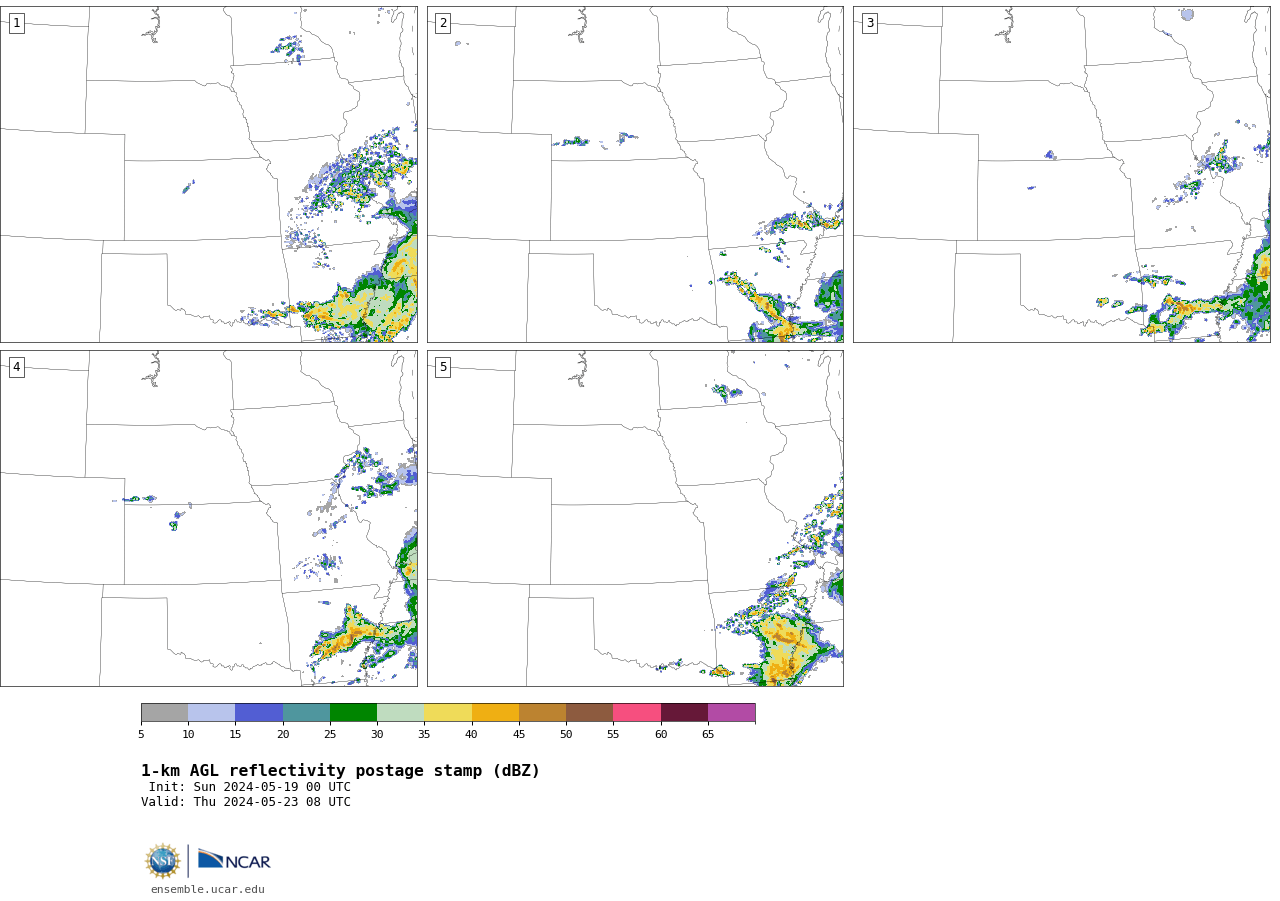Click the maroon 60-65 dBZ swatch
Screen dimensions: 1280x901
684,713
